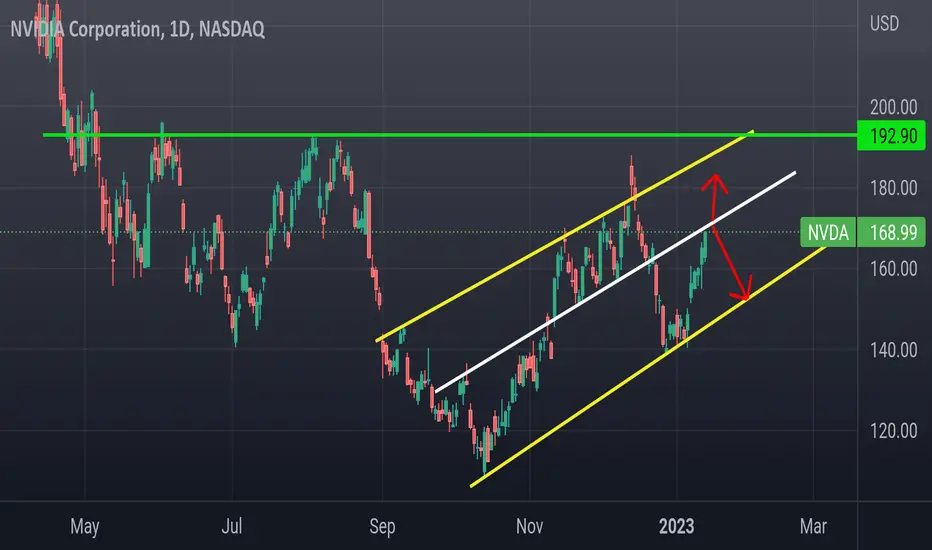Click the NVDA ticker label
Viewport: 932px width, 550px height.
coord(828,232)
